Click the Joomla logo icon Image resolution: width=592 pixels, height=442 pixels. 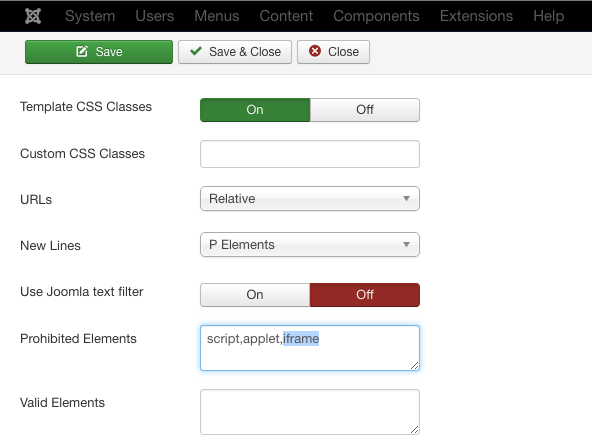click(x=33, y=16)
